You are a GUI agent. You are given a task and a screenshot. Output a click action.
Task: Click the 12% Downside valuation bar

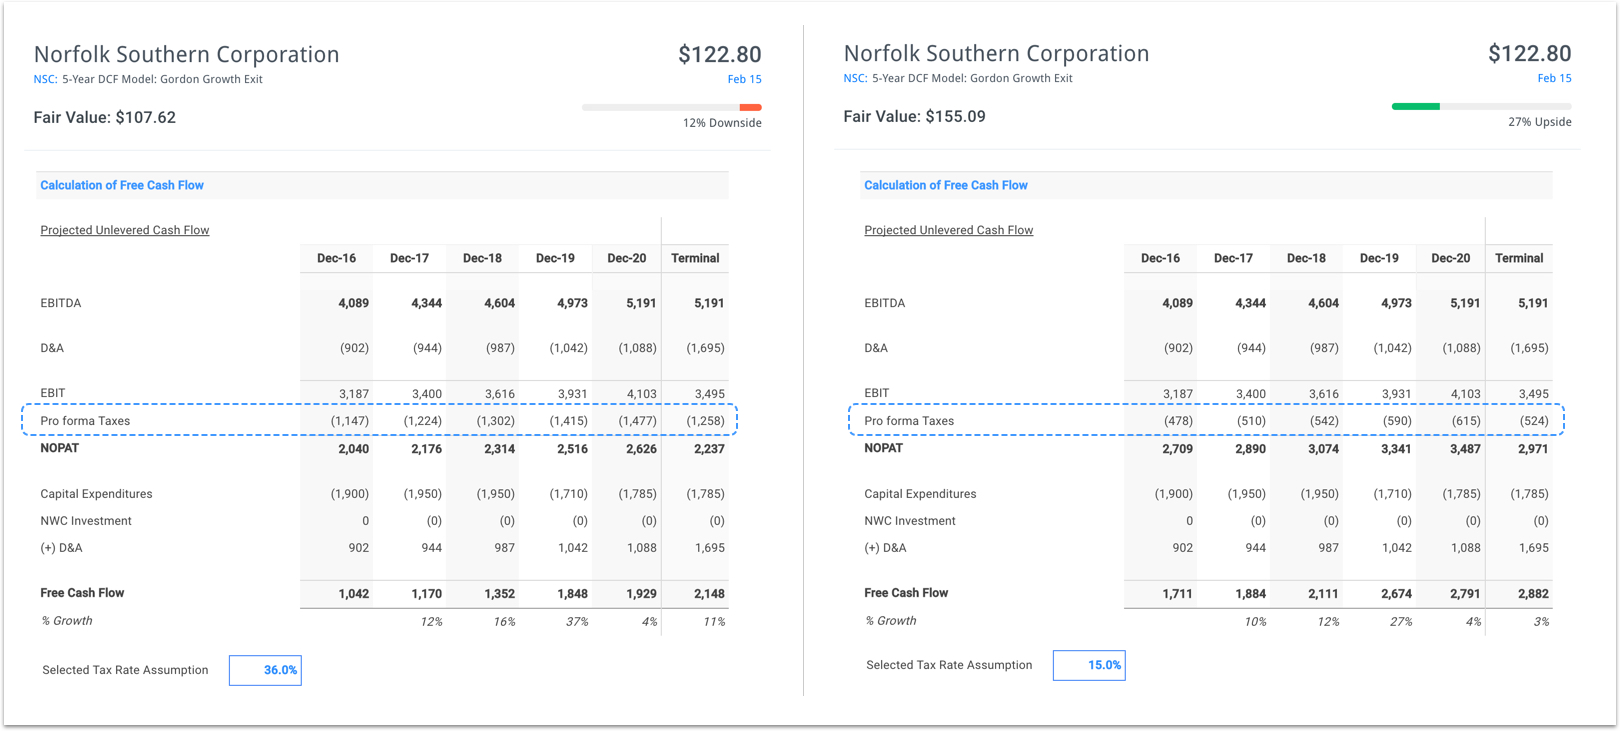672,107
